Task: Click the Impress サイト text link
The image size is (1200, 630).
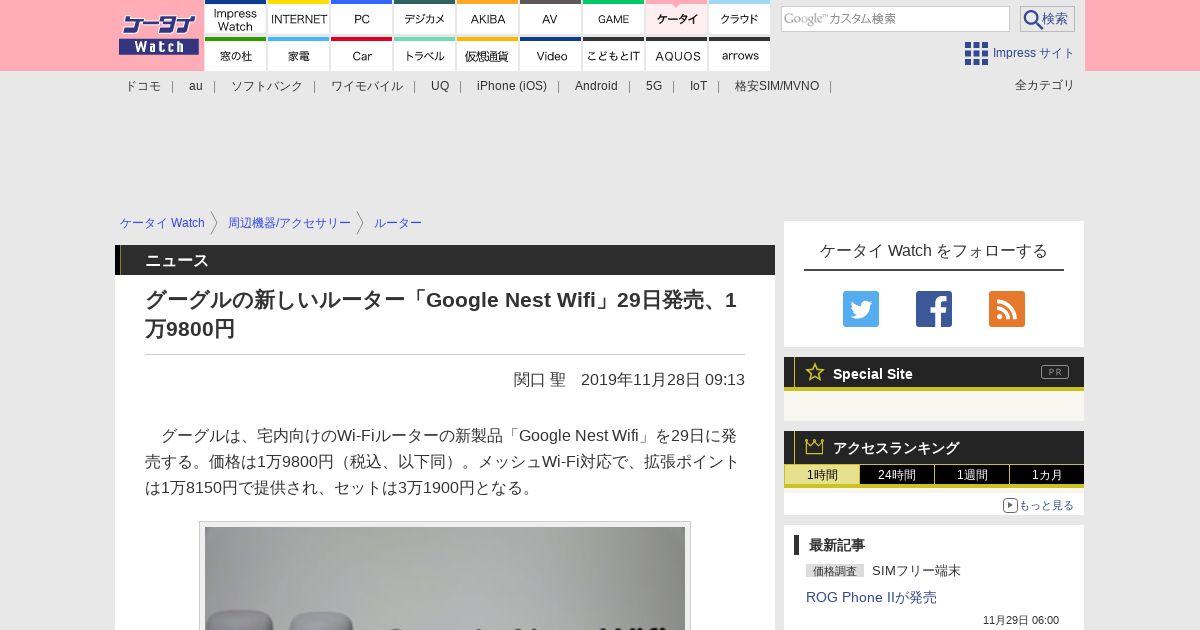Action: pyautogui.click(x=1034, y=53)
